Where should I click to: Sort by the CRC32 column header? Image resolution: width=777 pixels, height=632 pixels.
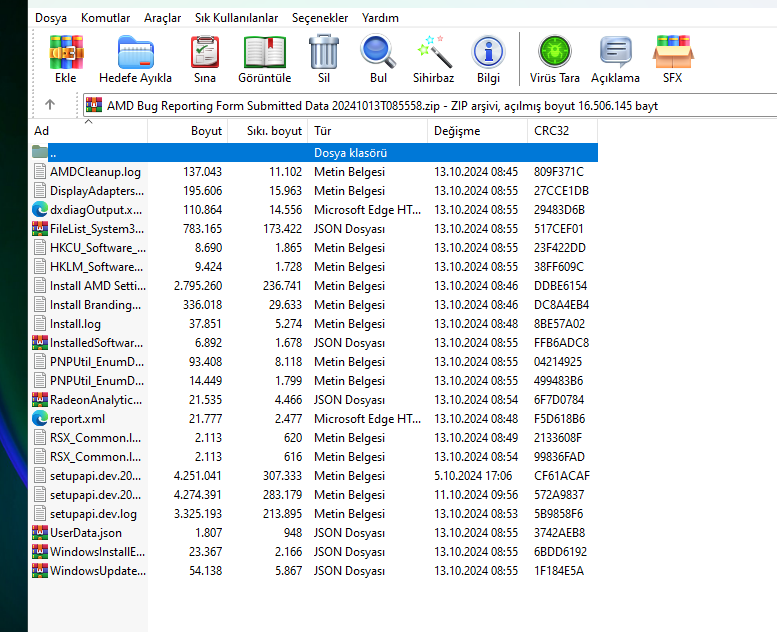coord(562,131)
